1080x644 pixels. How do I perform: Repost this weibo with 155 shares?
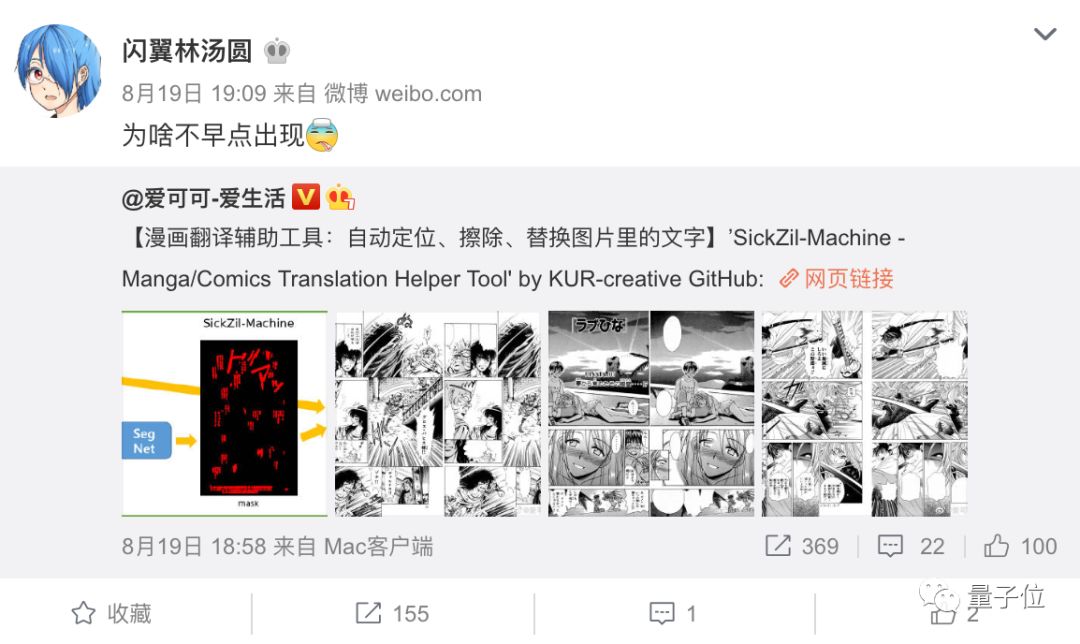click(x=392, y=613)
